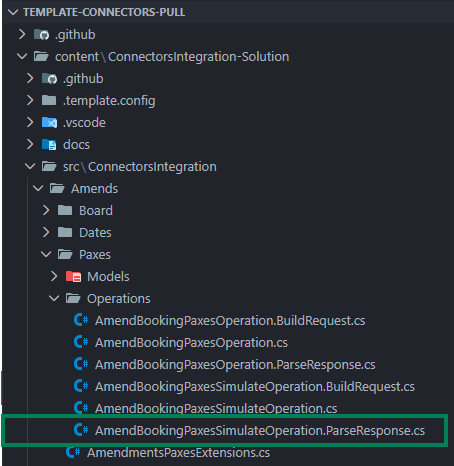Collapse the src\ConnectorsIntegration folder chevron
Screen dimensions: 454x466
coord(30,166)
